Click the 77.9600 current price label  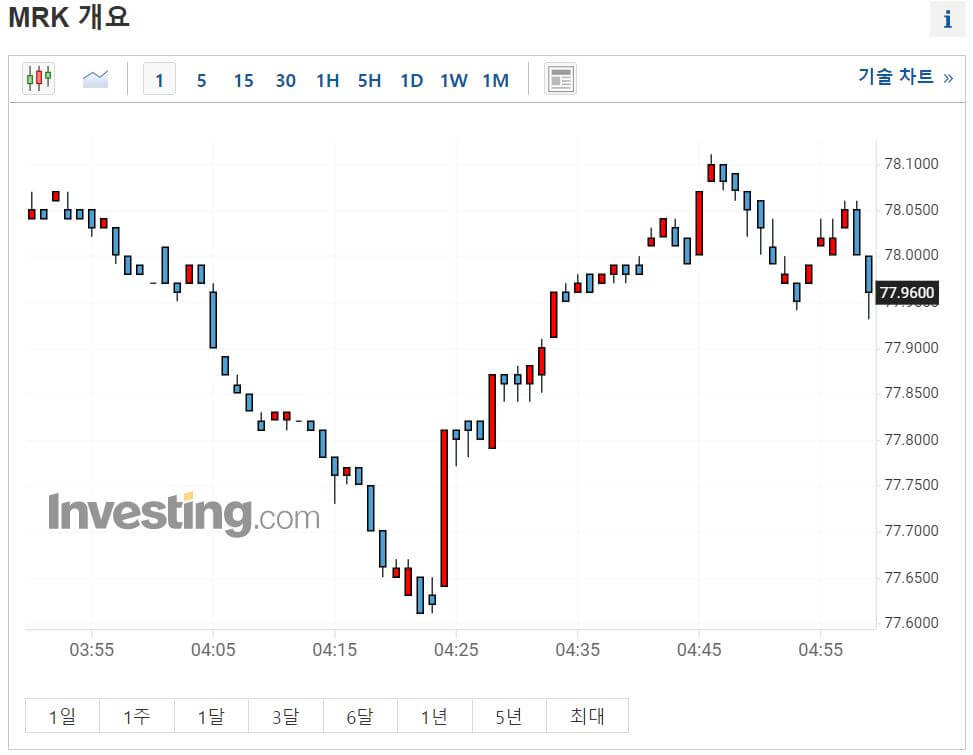coord(907,292)
